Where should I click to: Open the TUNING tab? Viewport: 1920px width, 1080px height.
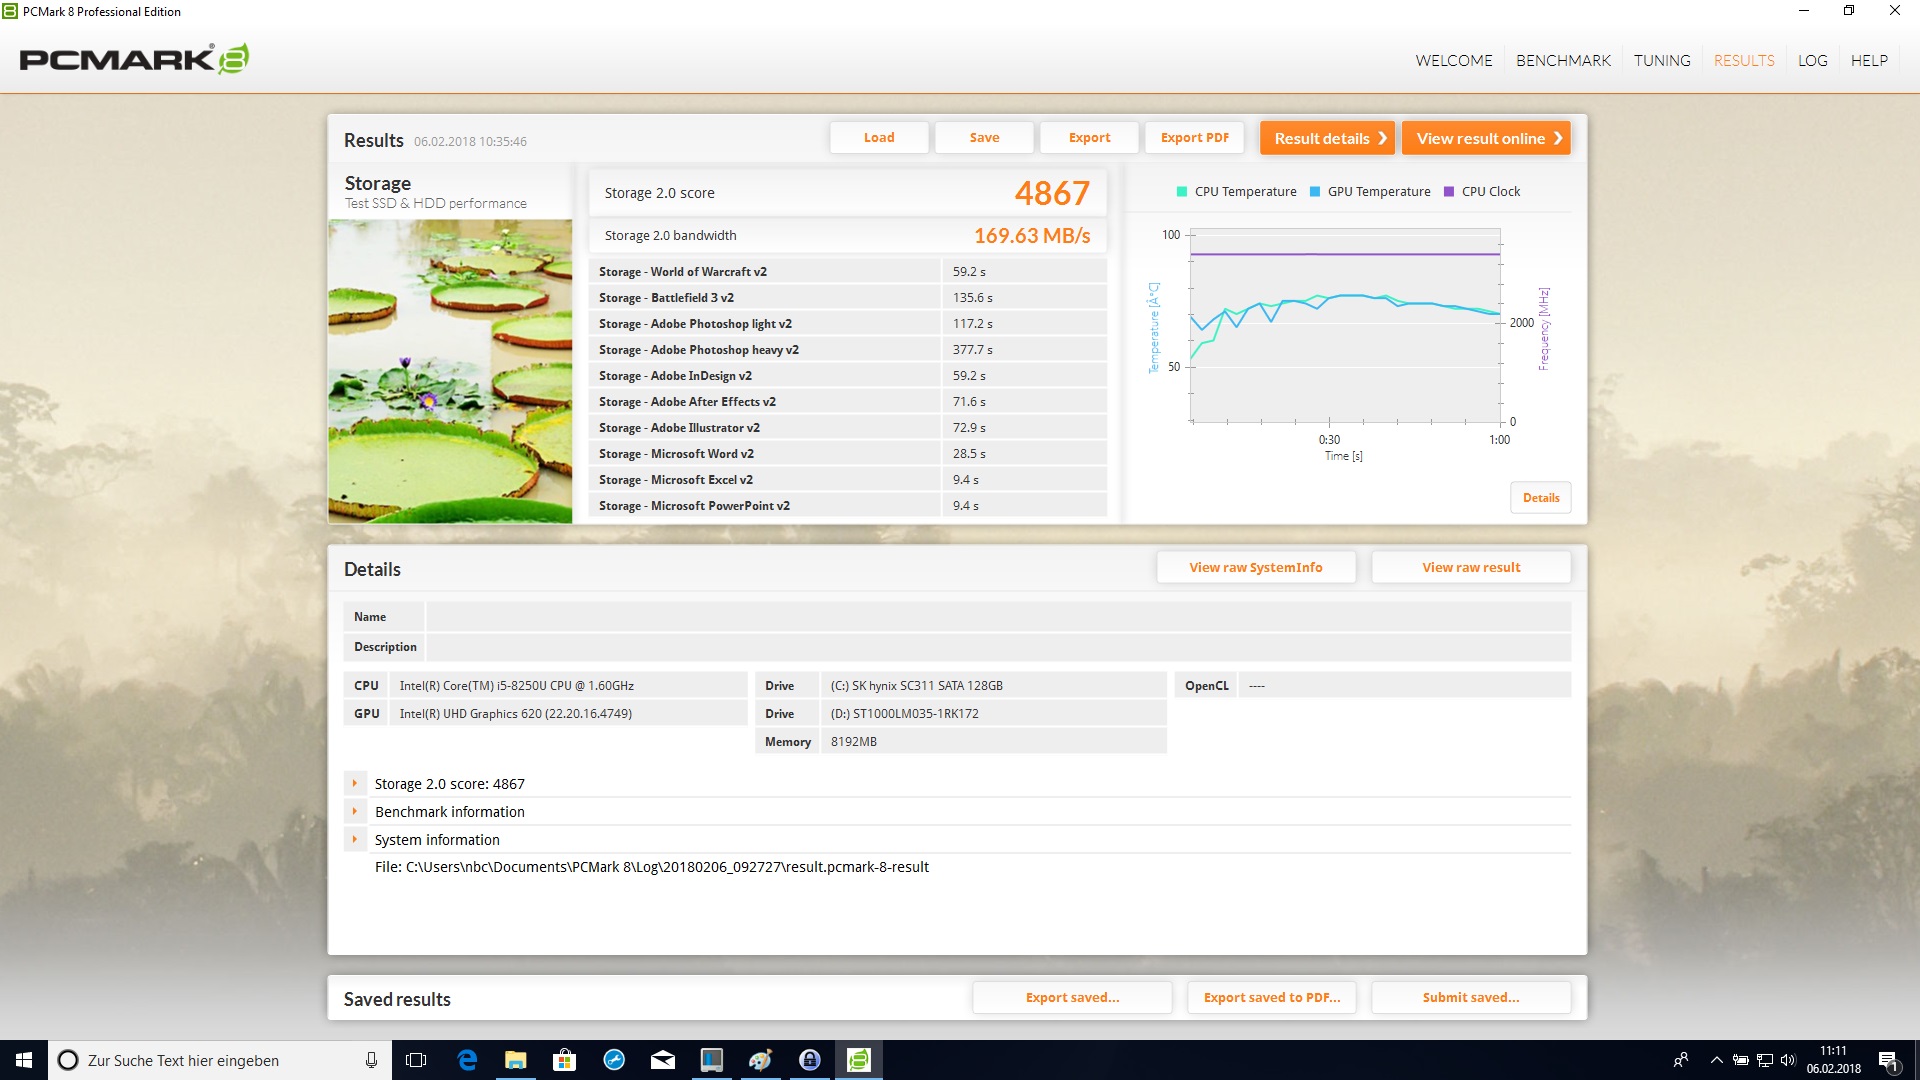pos(1662,60)
